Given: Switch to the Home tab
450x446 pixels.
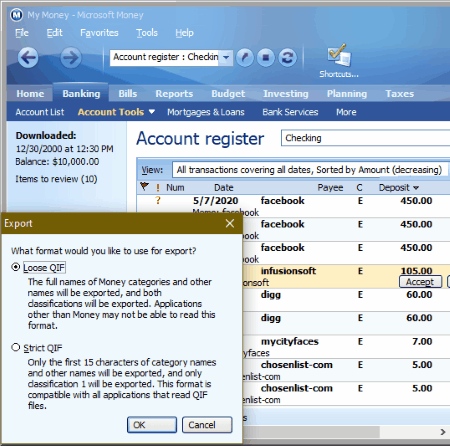Looking at the screenshot, I should (30, 94).
